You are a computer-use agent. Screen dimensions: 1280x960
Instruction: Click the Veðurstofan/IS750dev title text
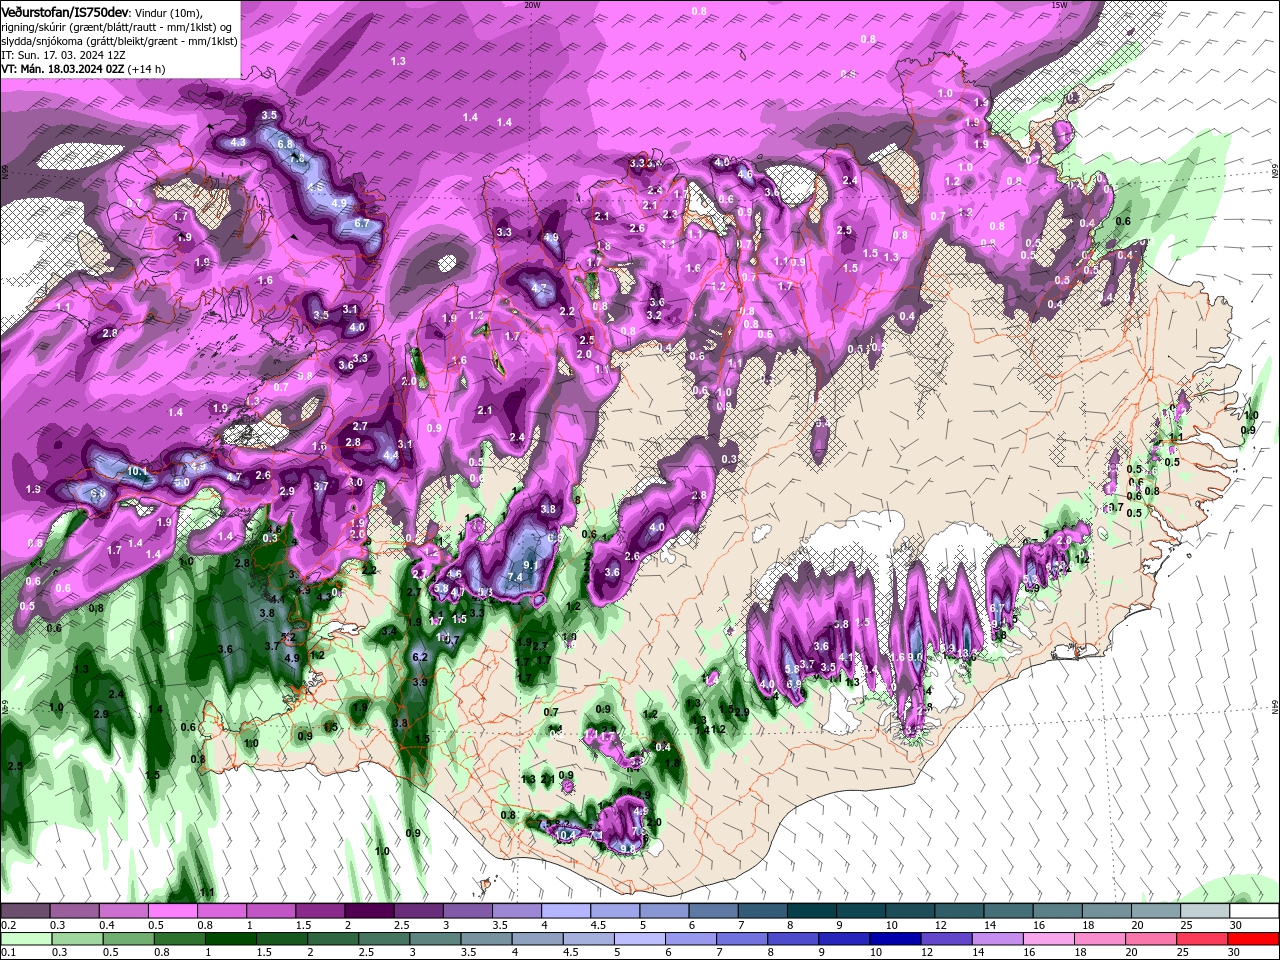coord(66,11)
